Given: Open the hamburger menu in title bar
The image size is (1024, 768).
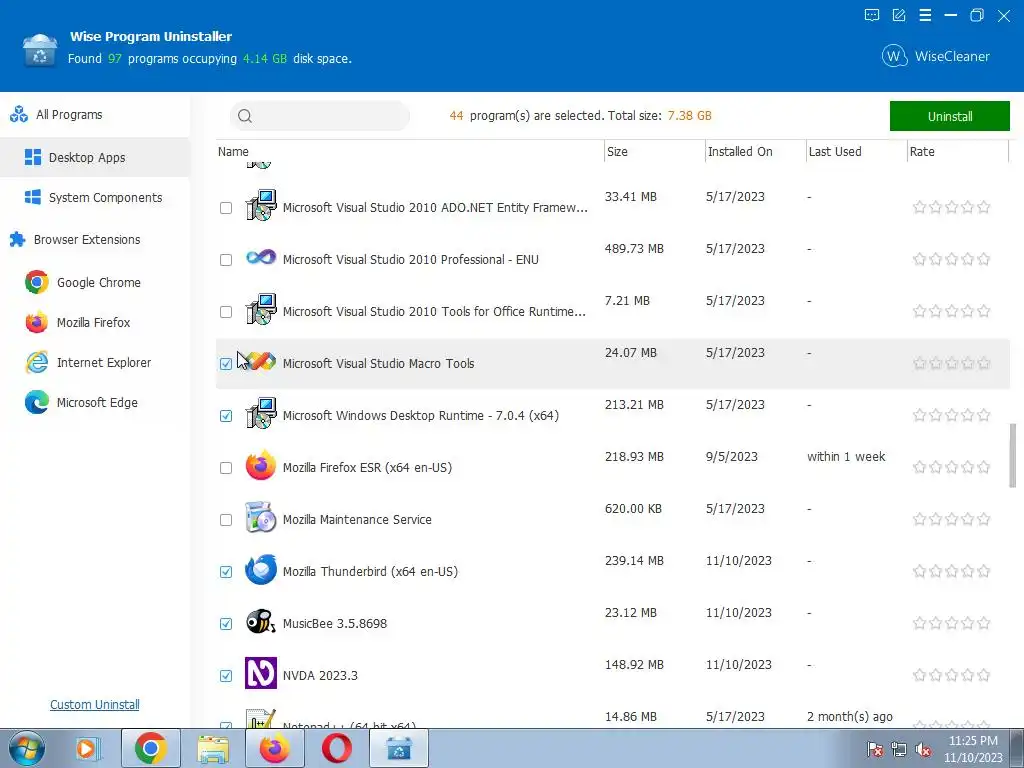Looking at the screenshot, I should tap(925, 15).
